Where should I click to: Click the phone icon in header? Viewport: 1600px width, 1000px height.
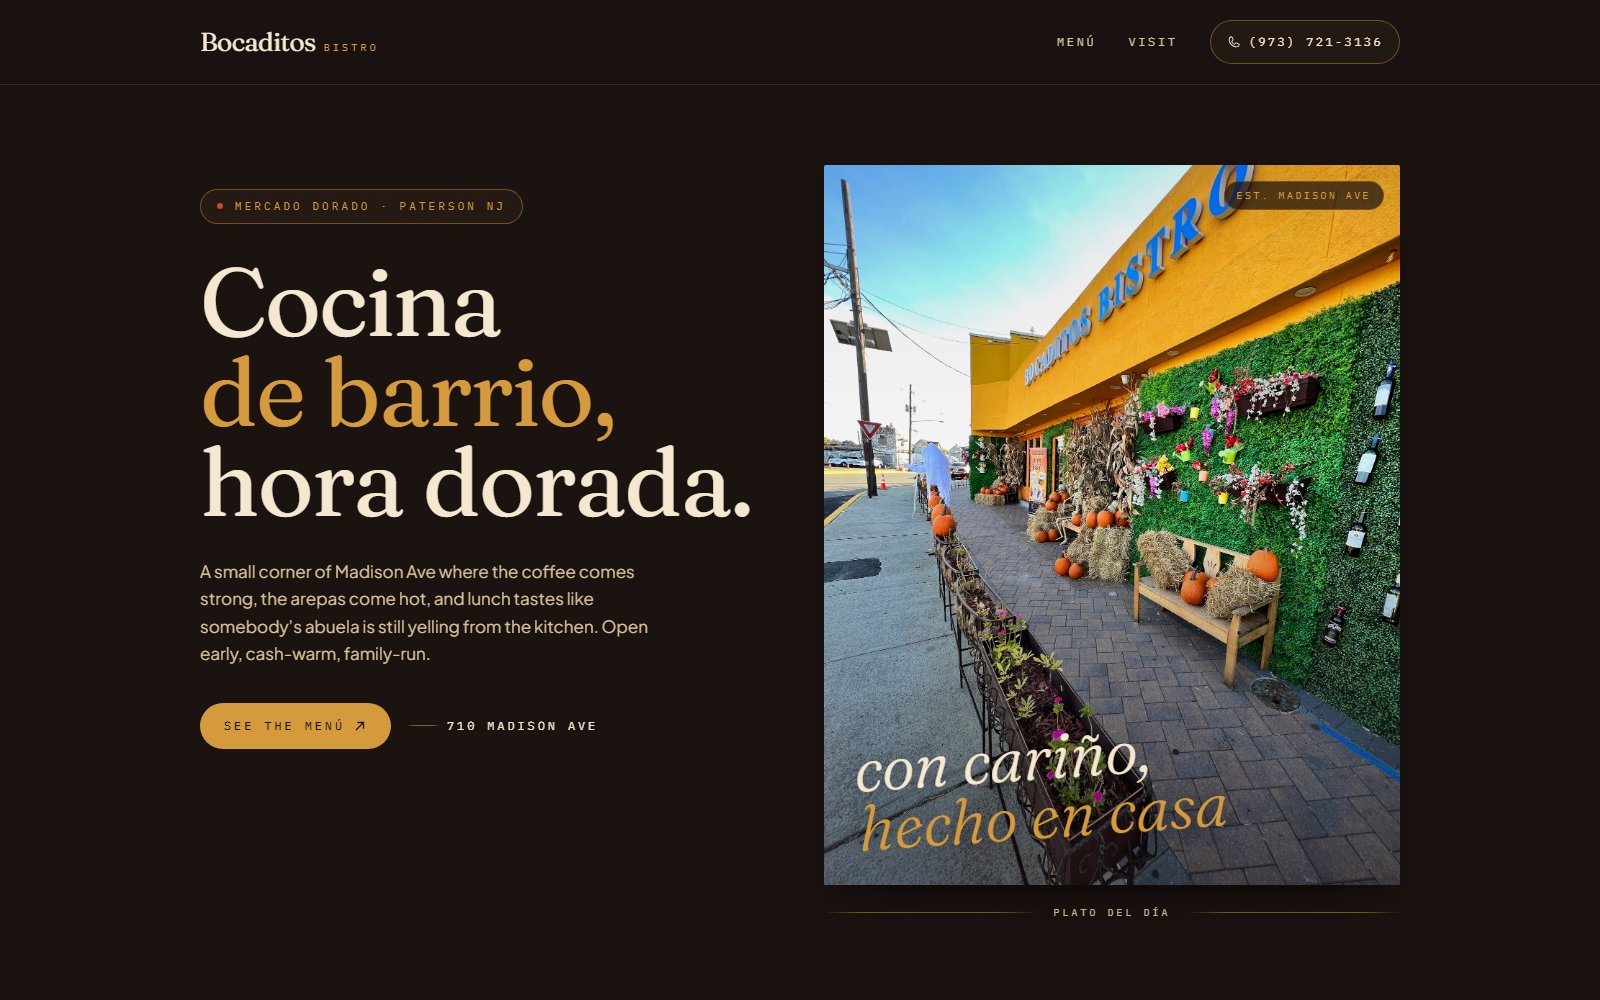click(1234, 42)
